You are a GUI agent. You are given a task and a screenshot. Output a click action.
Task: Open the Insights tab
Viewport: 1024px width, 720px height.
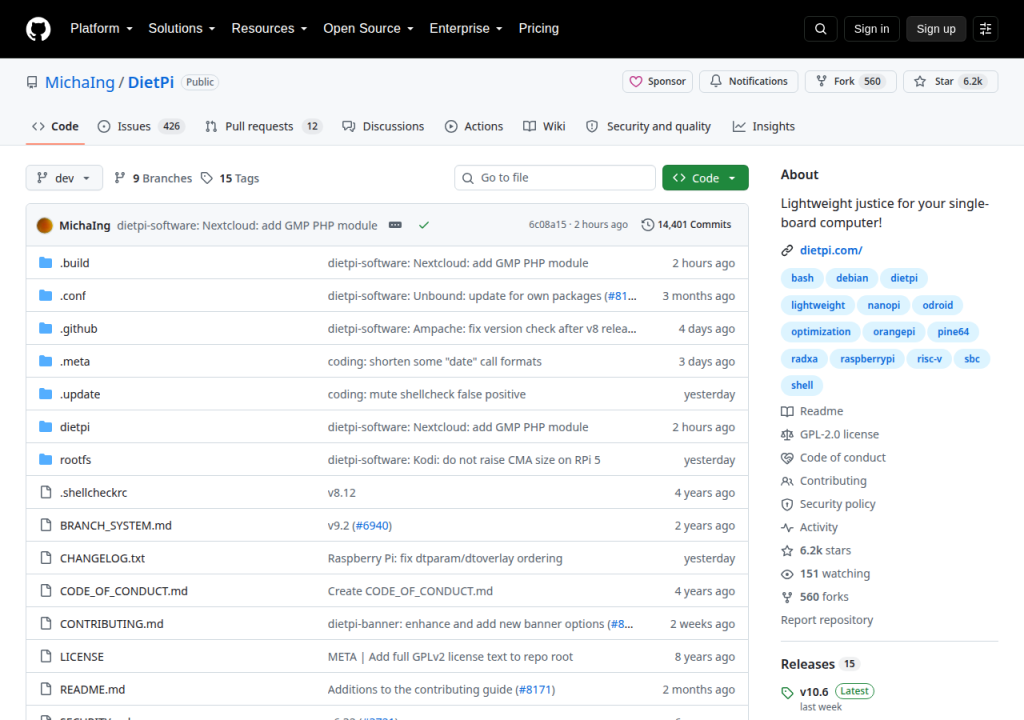click(763, 126)
